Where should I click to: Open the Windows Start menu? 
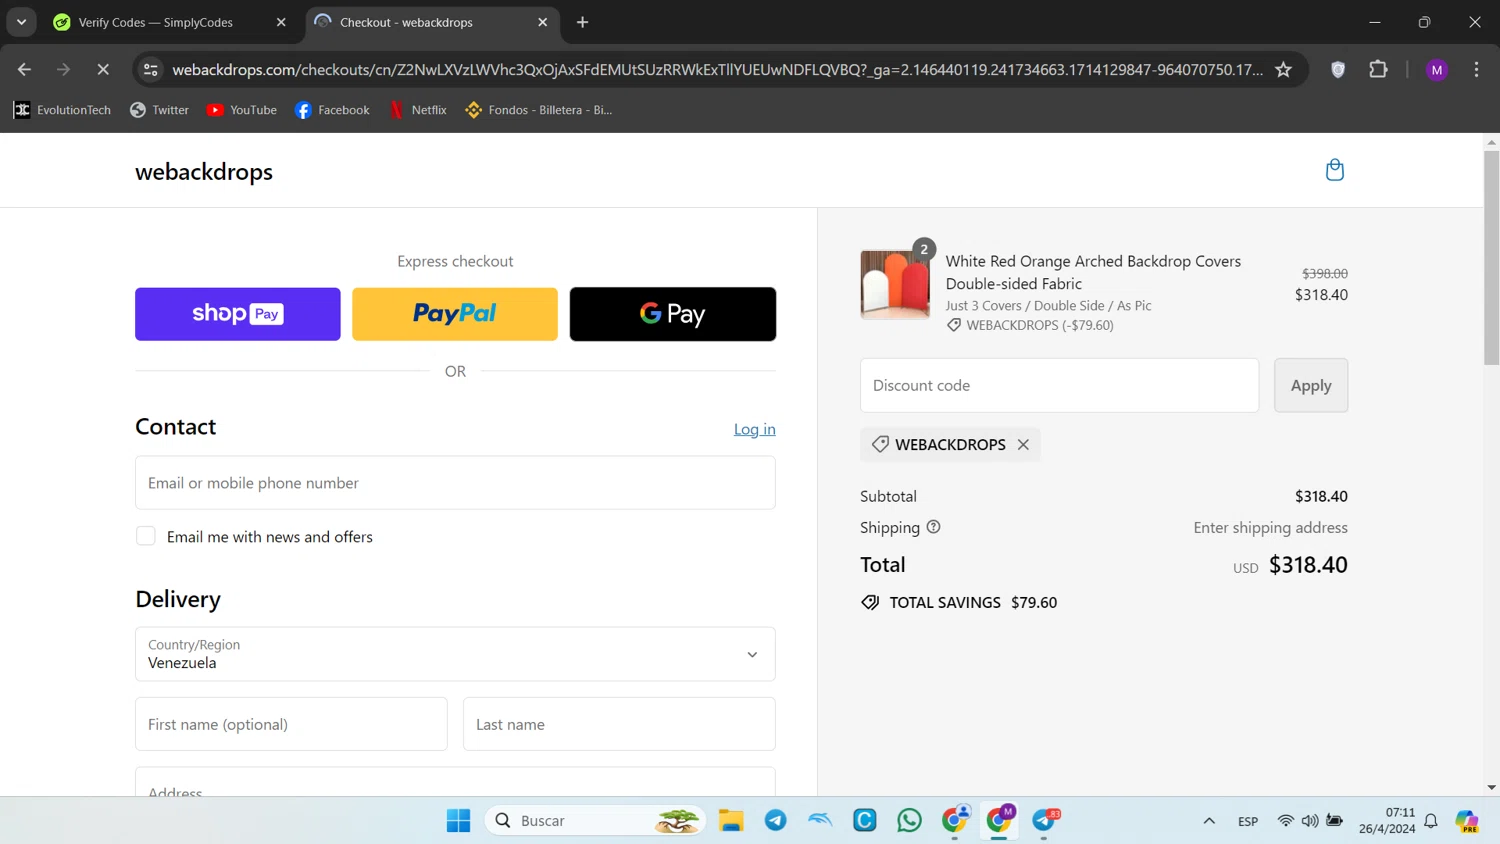(x=458, y=820)
